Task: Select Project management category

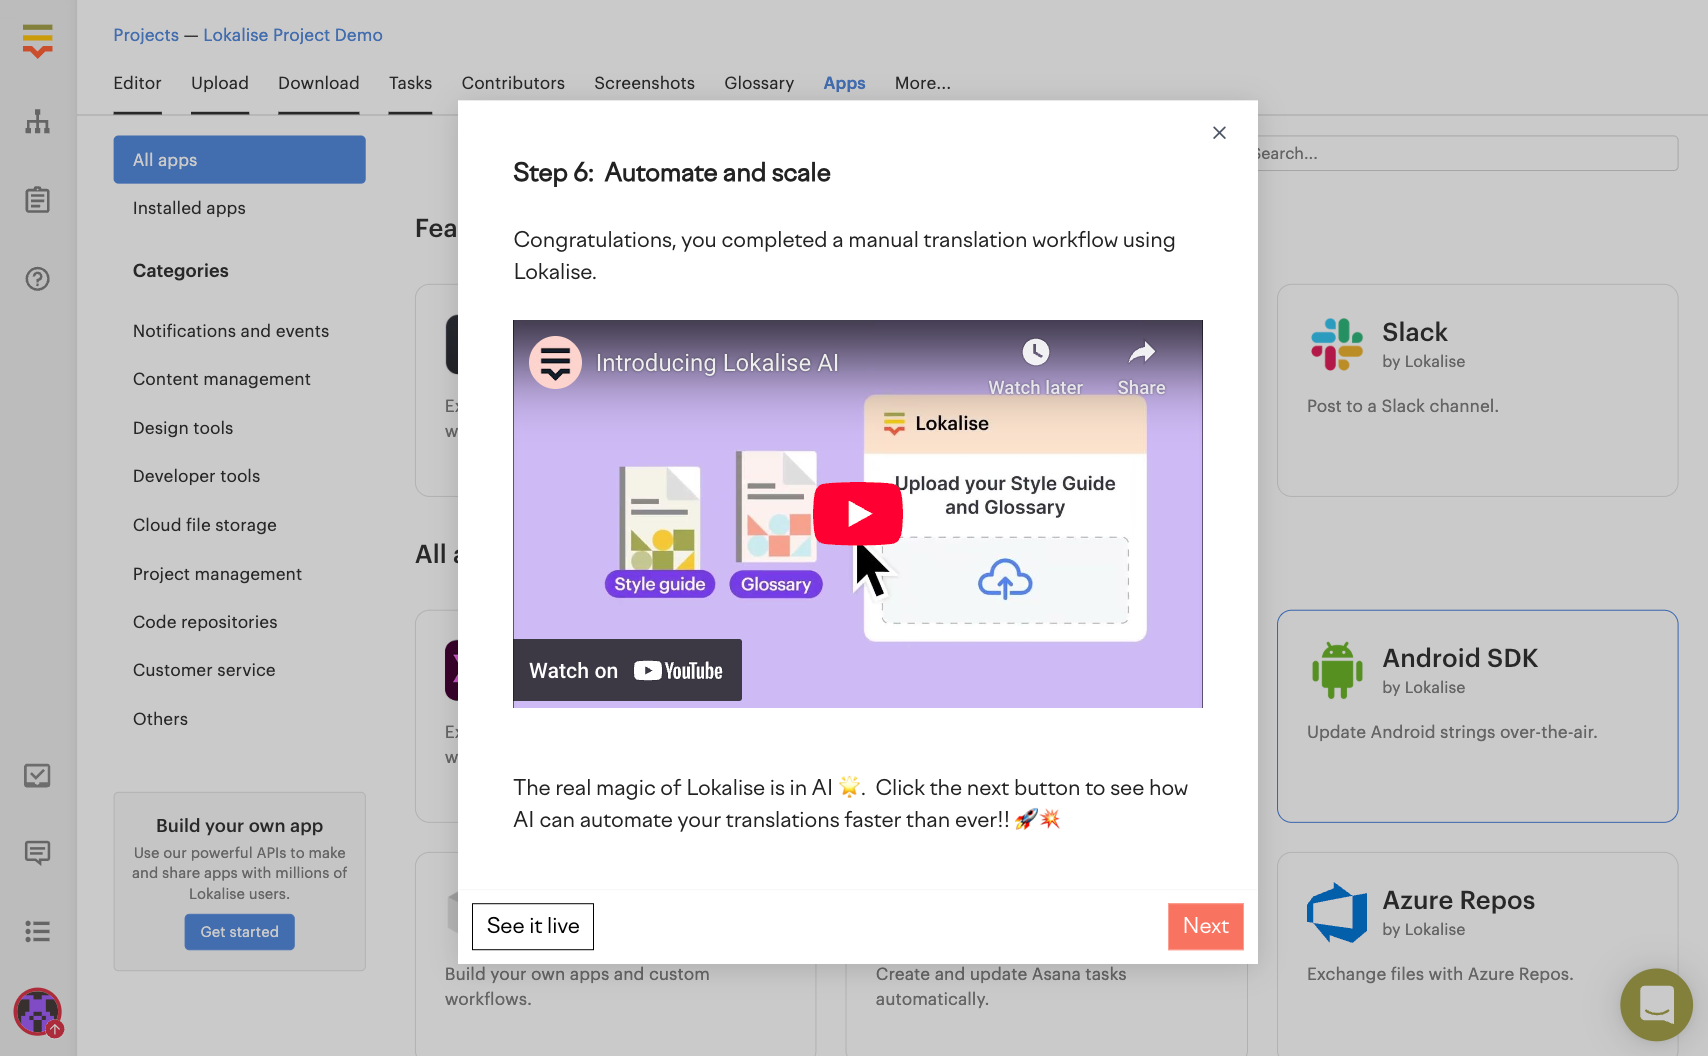Action: click(218, 574)
